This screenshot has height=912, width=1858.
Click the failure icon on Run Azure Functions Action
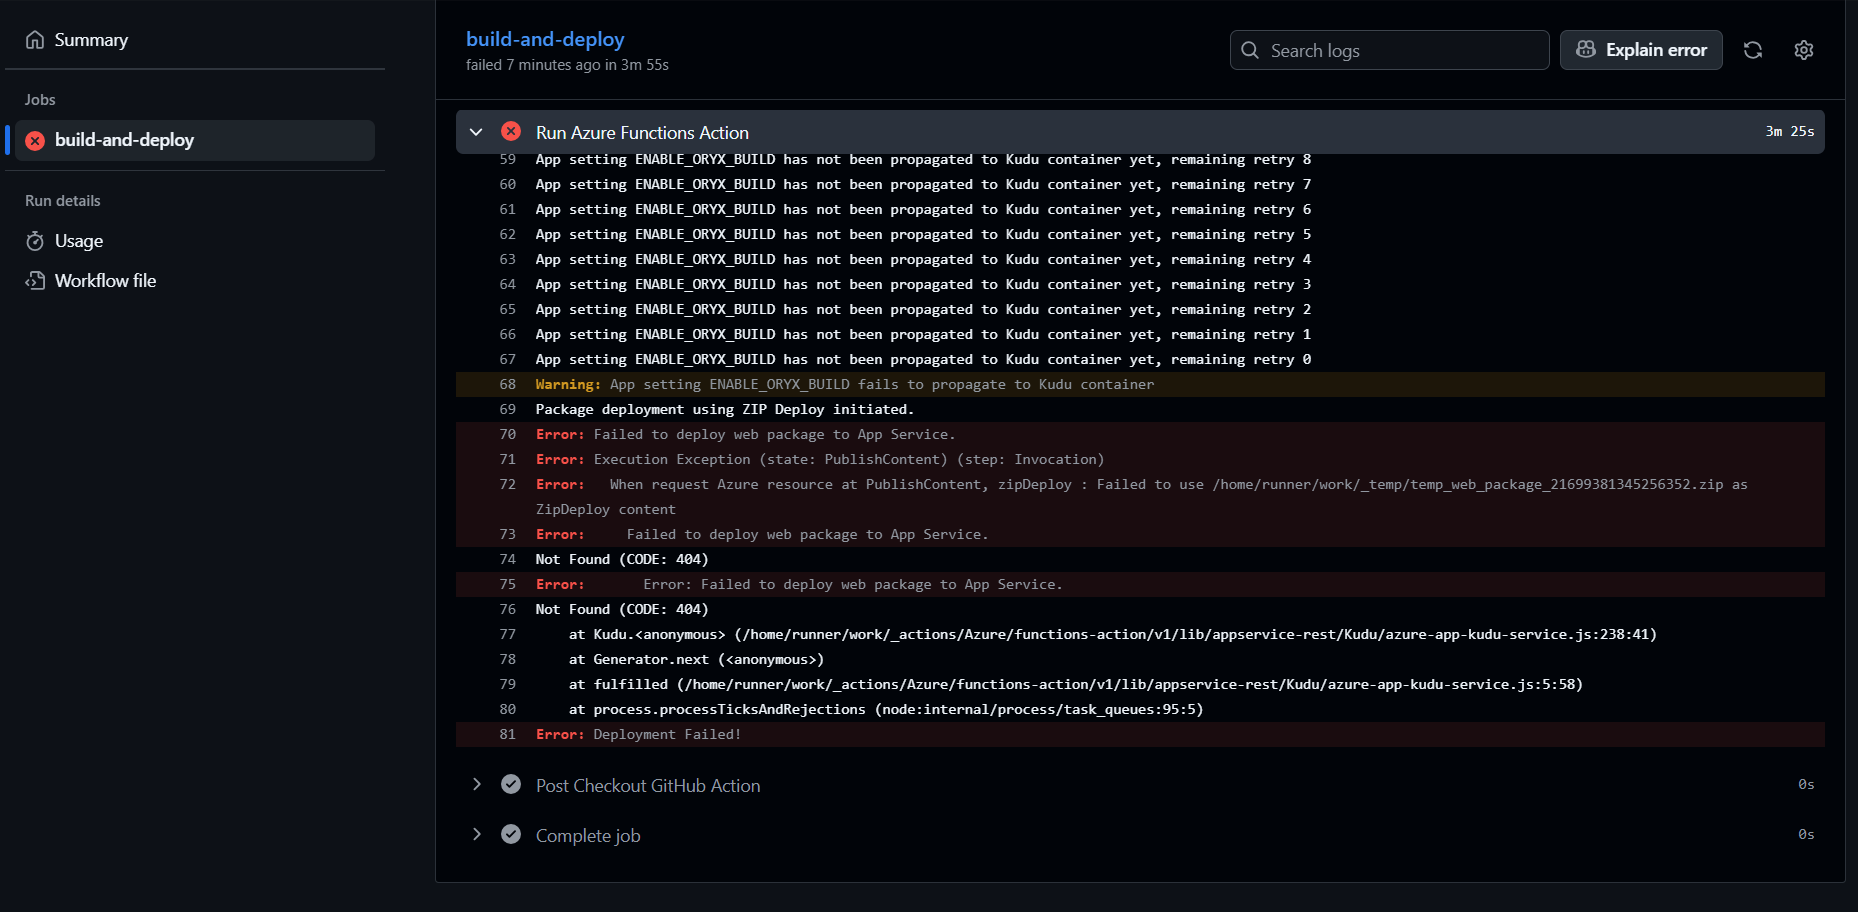pyautogui.click(x=511, y=131)
